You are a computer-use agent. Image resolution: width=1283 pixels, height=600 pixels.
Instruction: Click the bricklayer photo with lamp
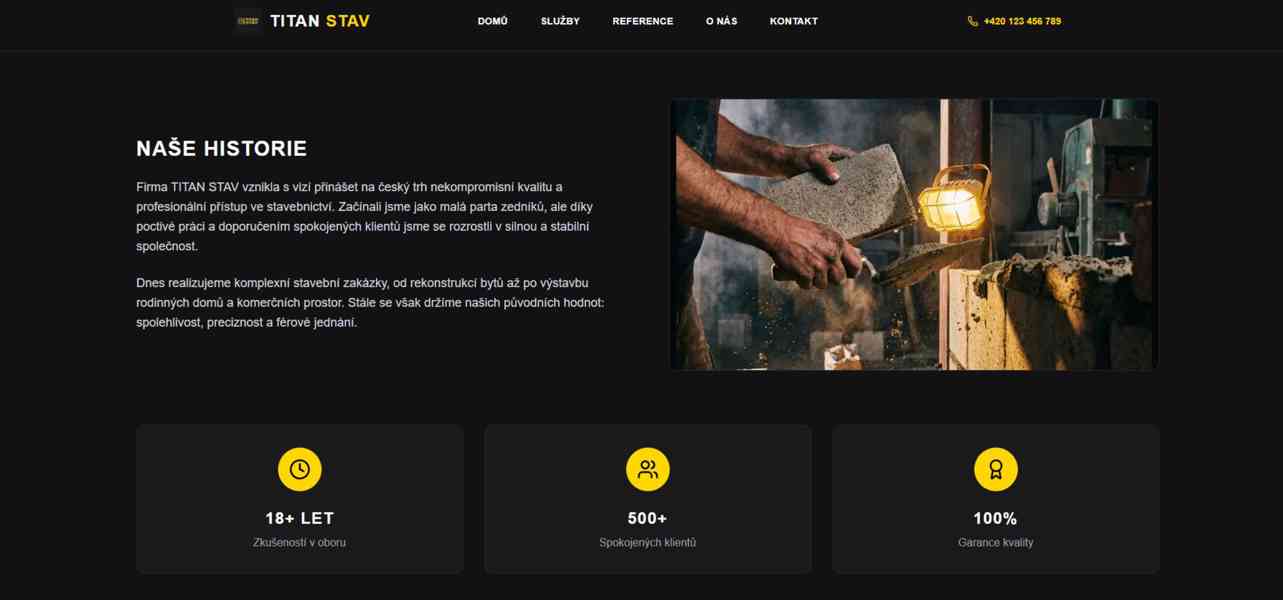tap(914, 234)
